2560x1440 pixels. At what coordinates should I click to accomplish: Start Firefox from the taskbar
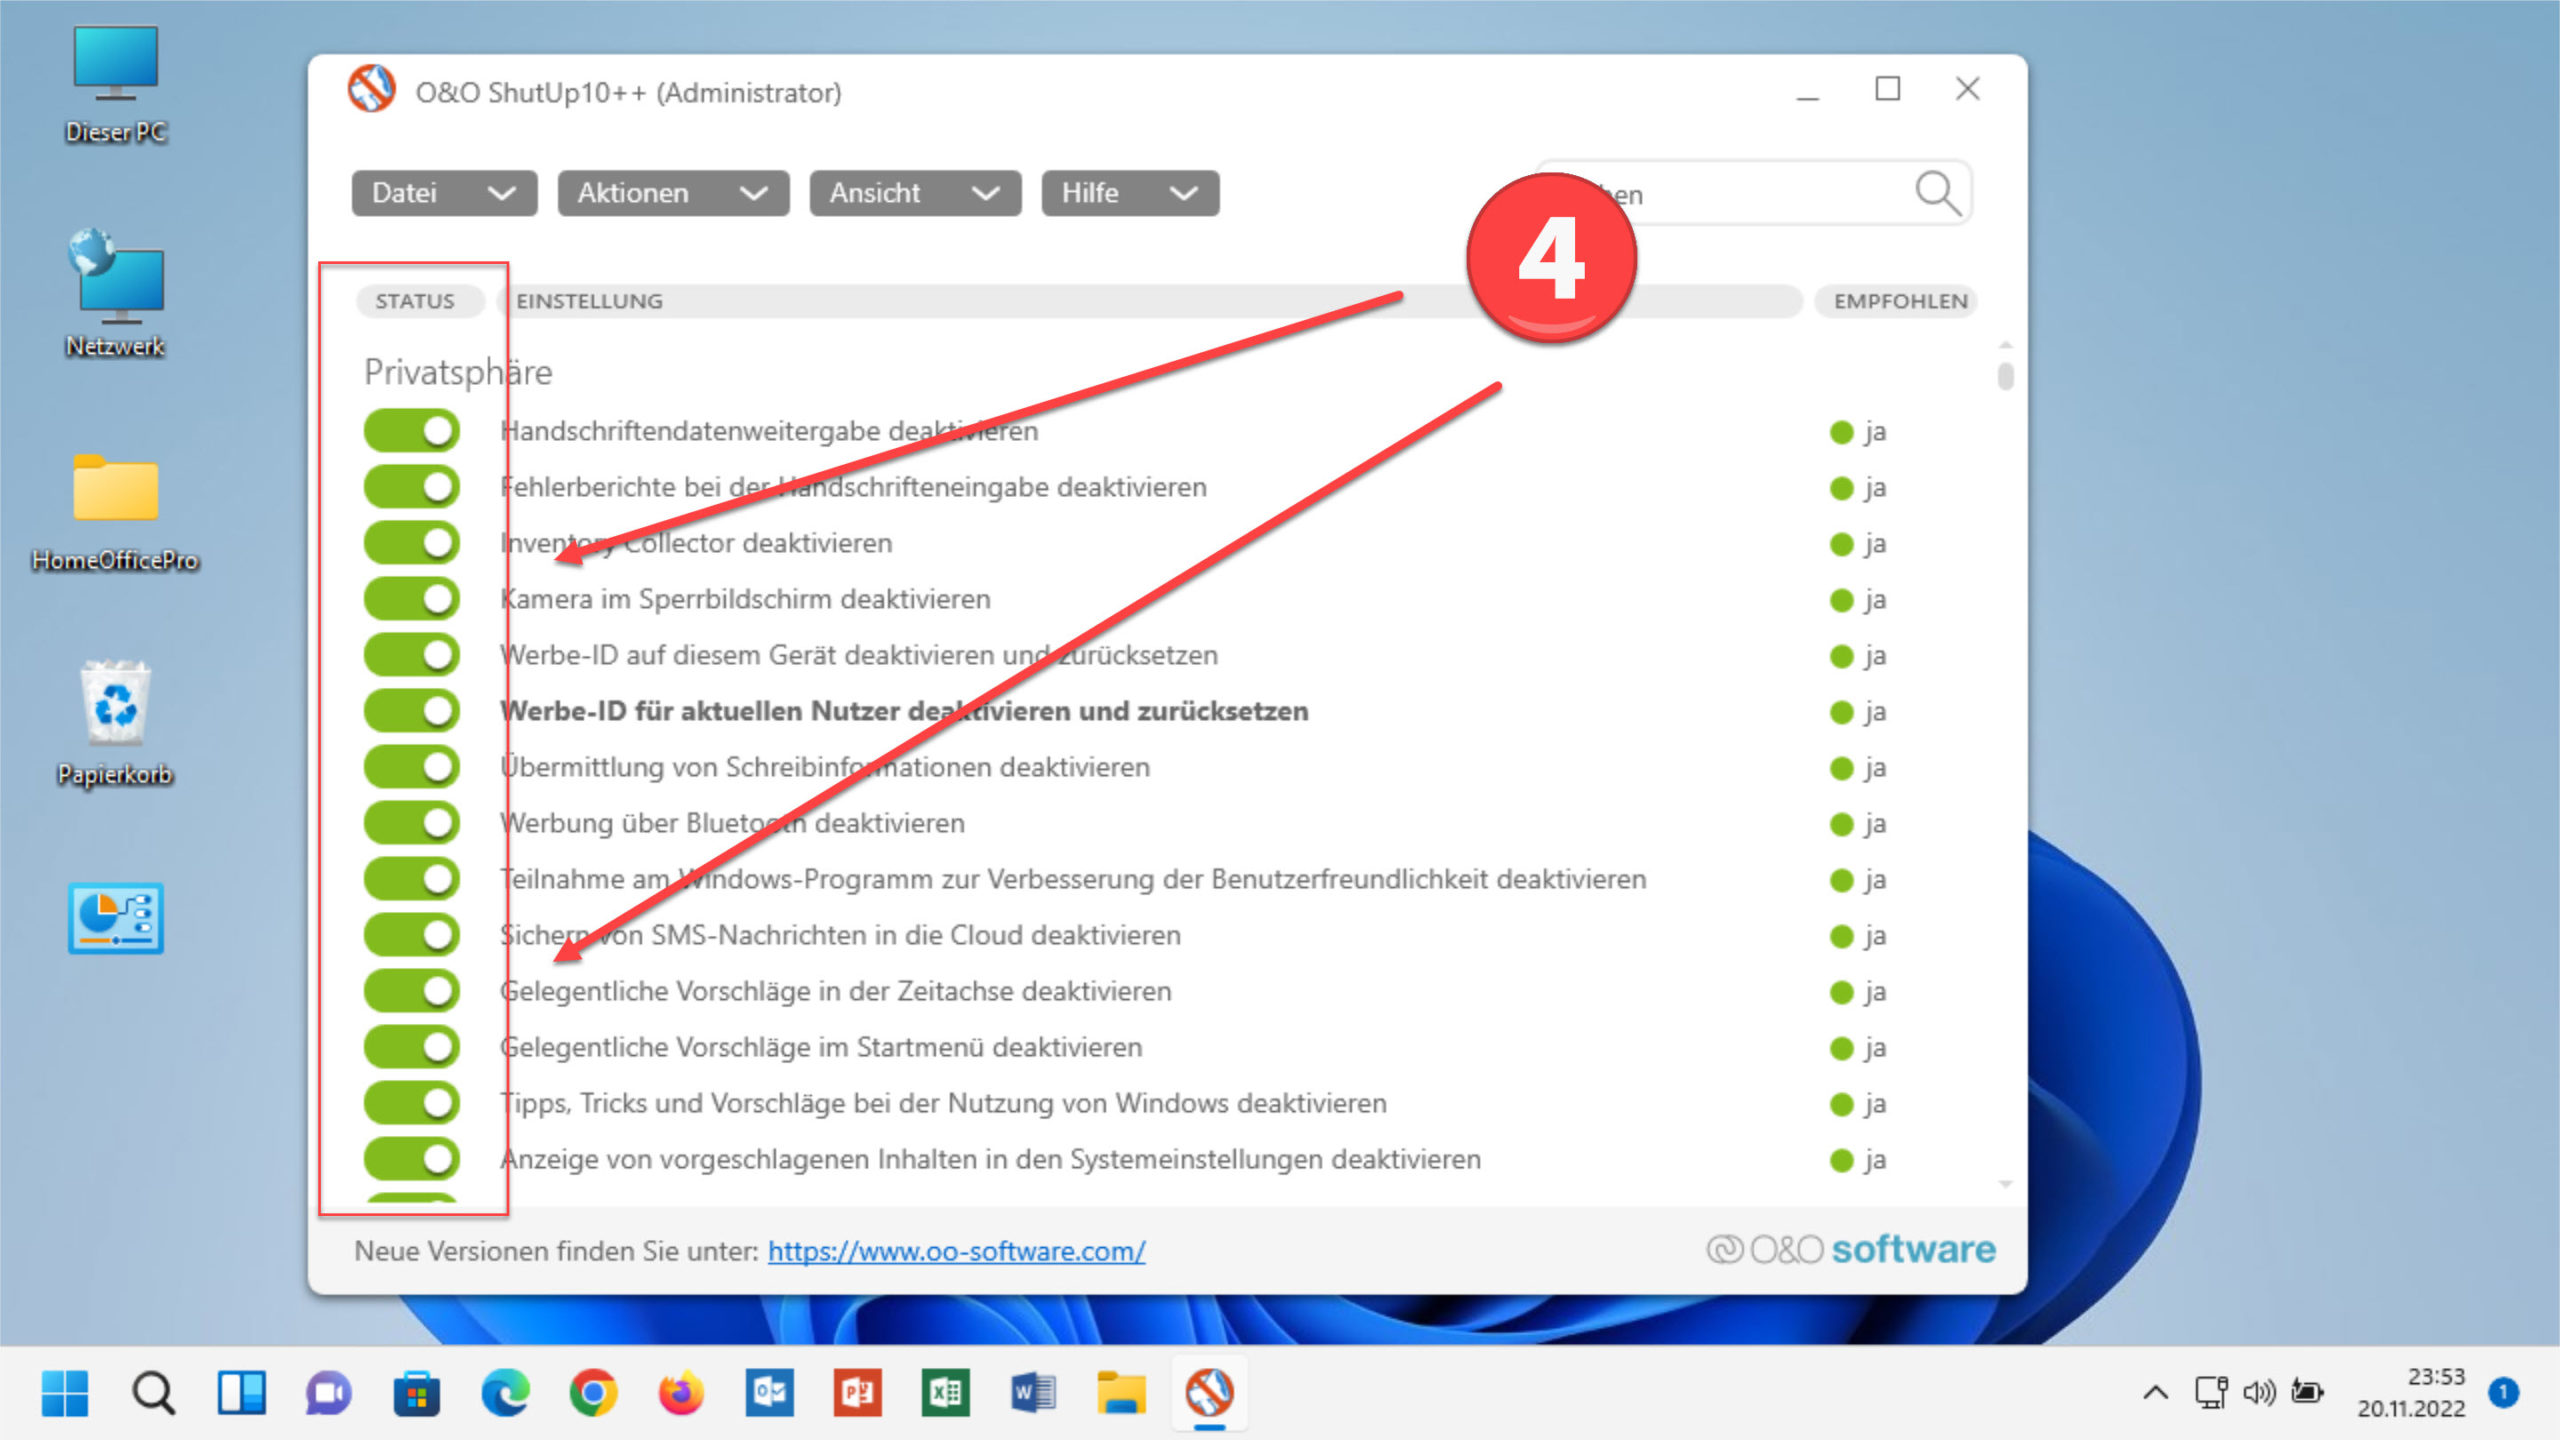tap(681, 1391)
